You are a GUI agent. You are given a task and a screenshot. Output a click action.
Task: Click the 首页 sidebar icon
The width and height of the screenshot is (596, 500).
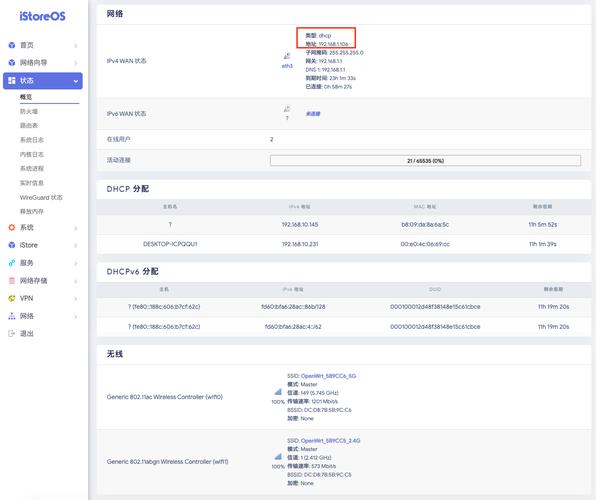click(12, 45)
